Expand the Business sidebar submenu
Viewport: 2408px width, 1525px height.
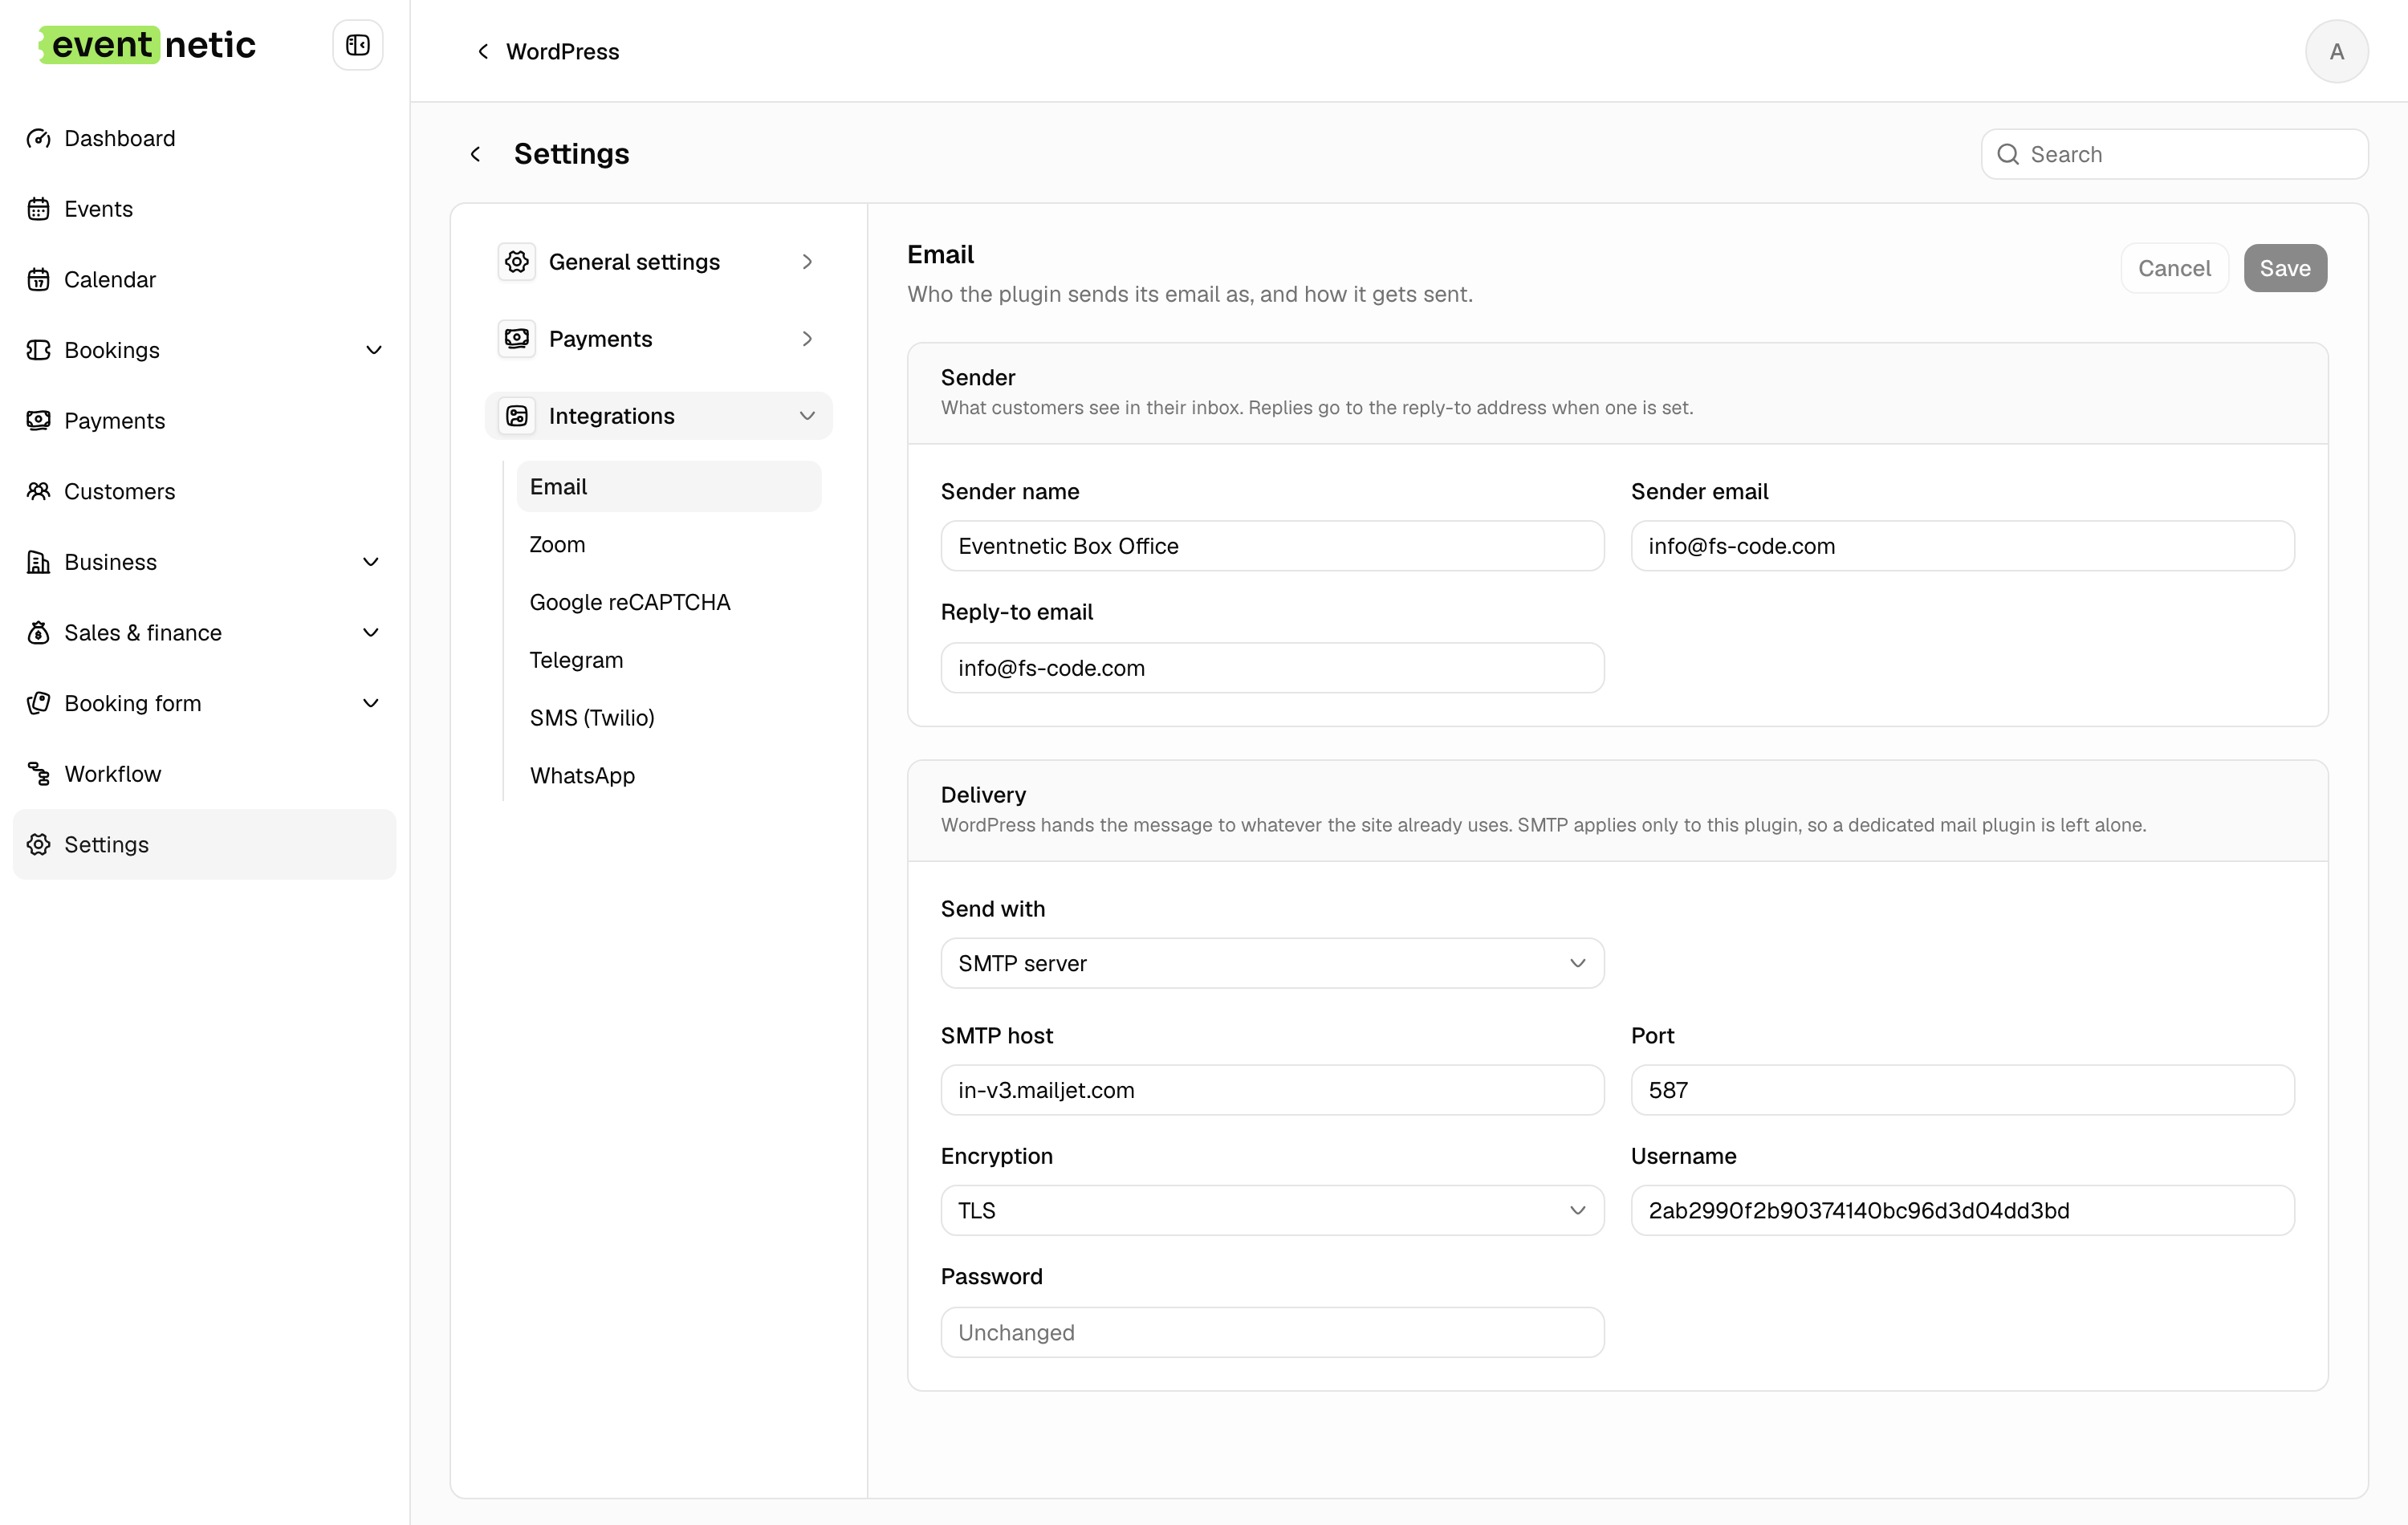370,562
